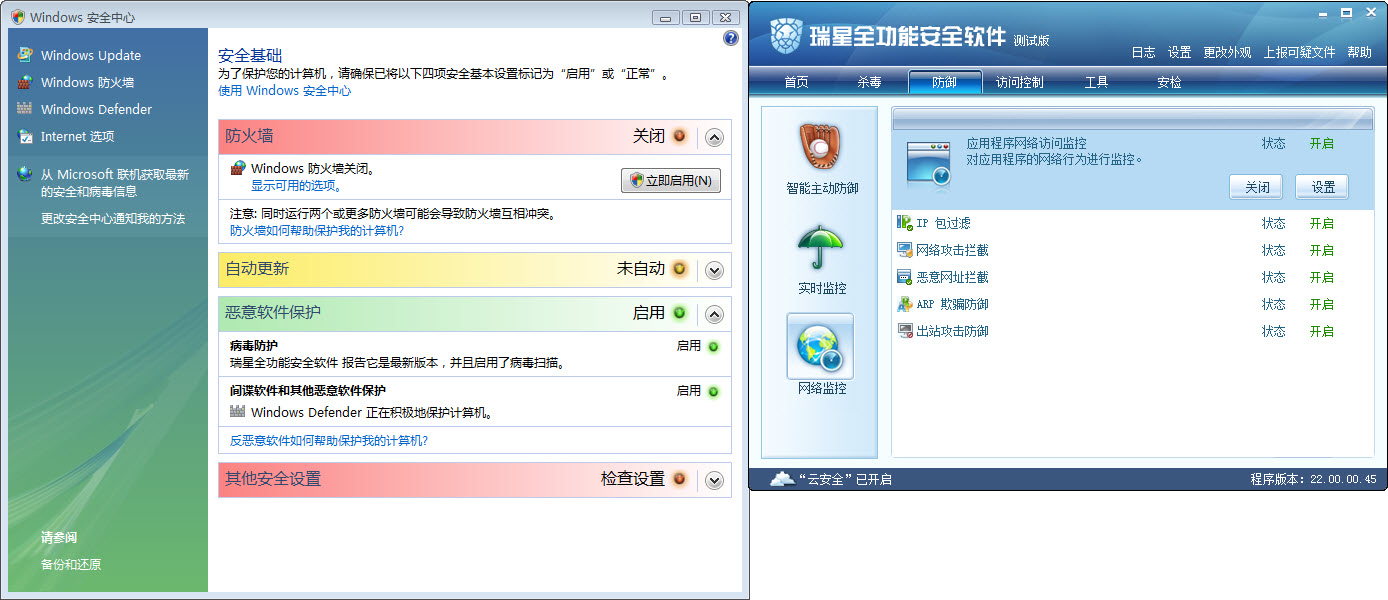
Task: Click the red 其他安全设置 status light
Action: pos(679,479)
